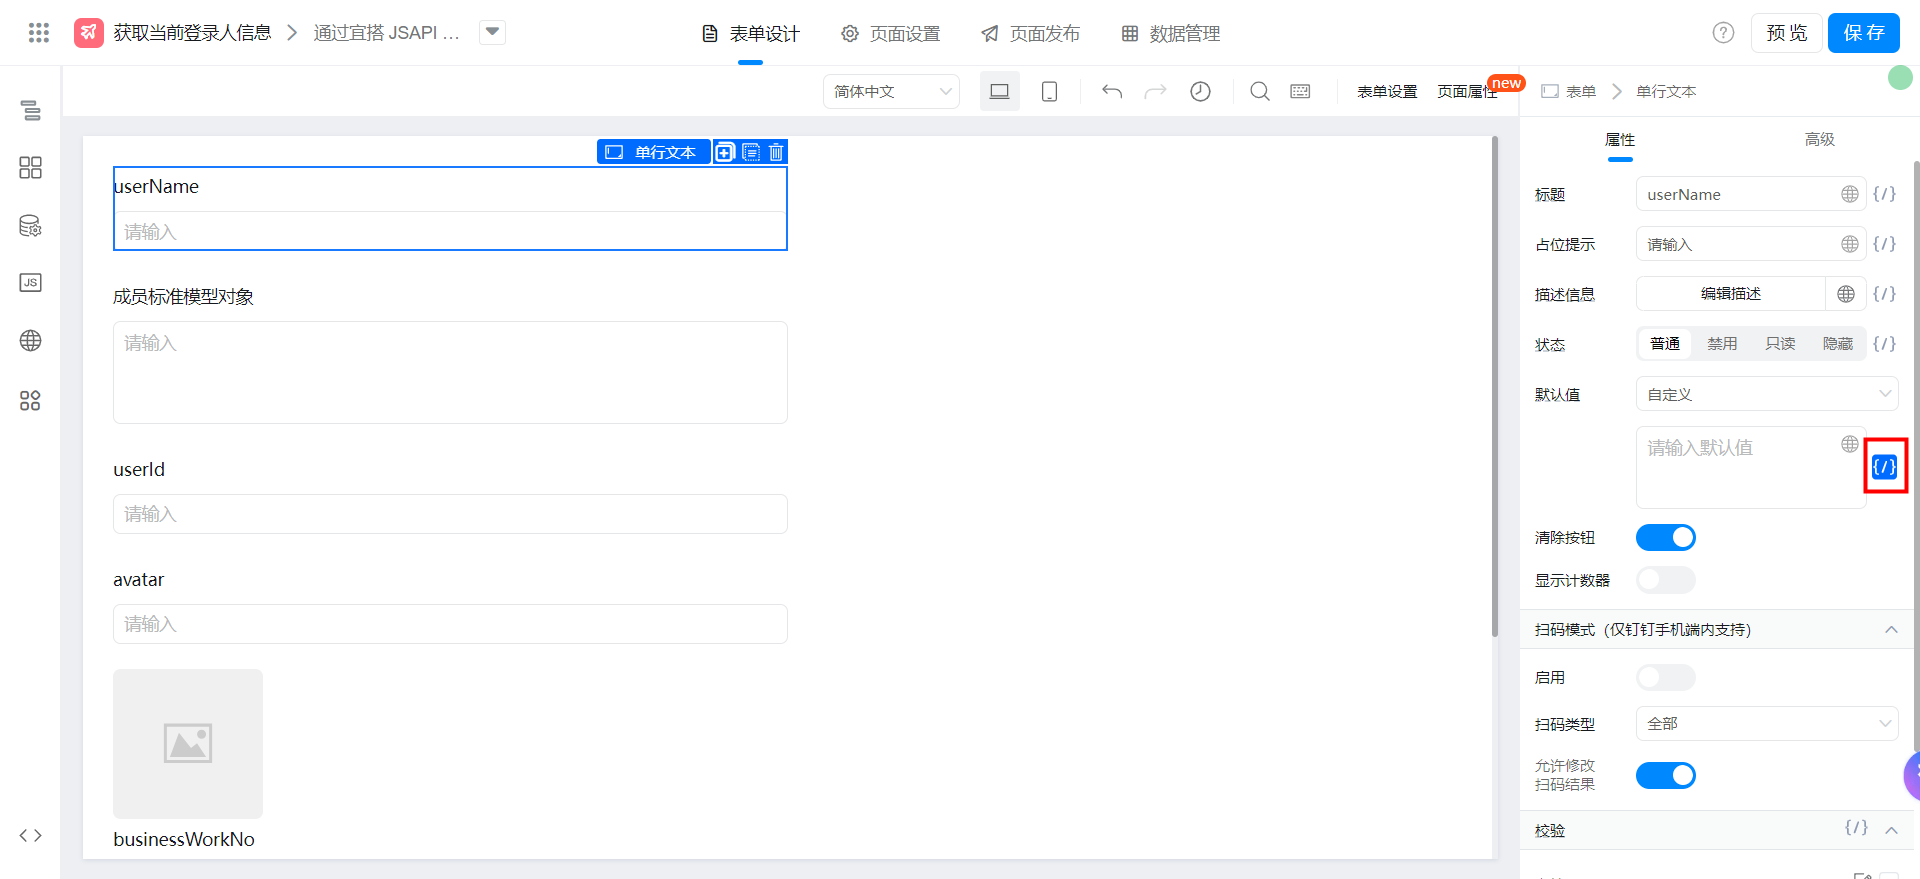Open the multilingual globe sidebar icon
Screen dimensions: 1920x879
point(31,341)
